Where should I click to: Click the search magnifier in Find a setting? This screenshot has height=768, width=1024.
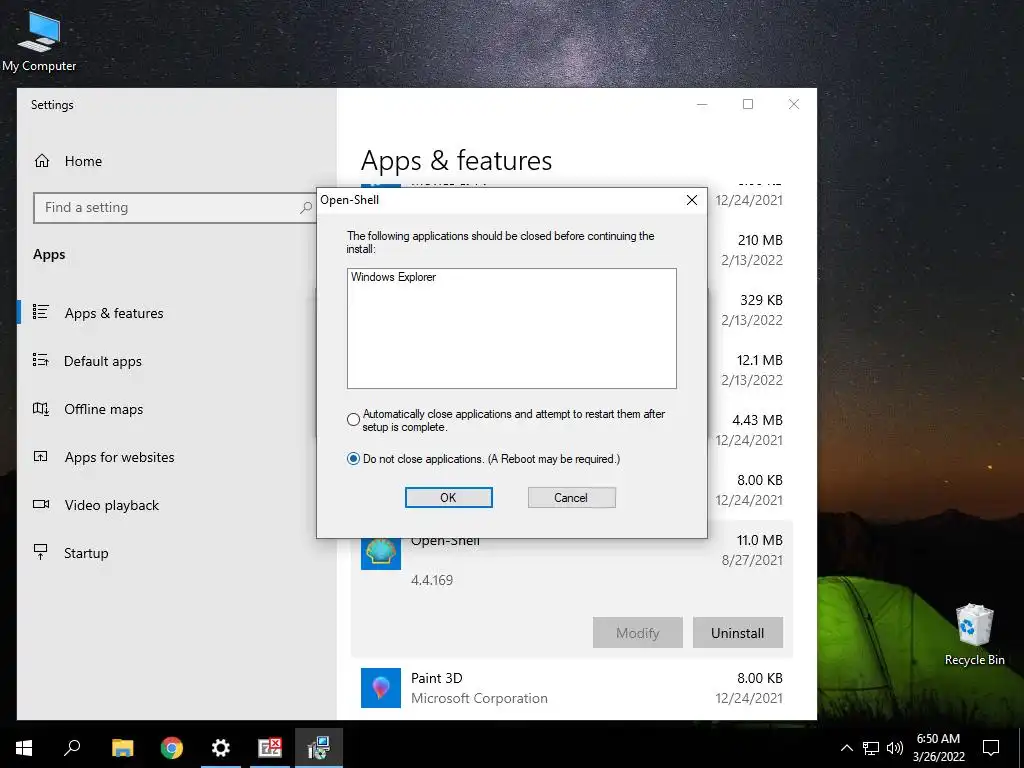[306, 208]
